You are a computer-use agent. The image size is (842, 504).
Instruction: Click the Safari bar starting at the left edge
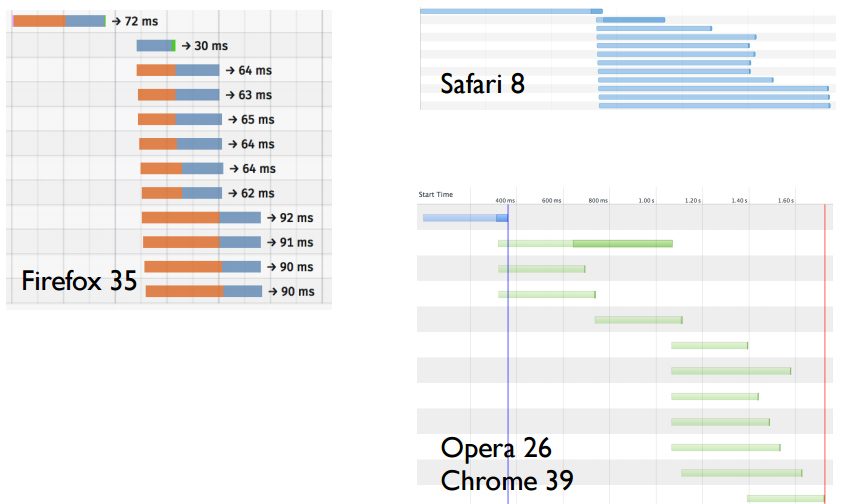coord(511,11)
